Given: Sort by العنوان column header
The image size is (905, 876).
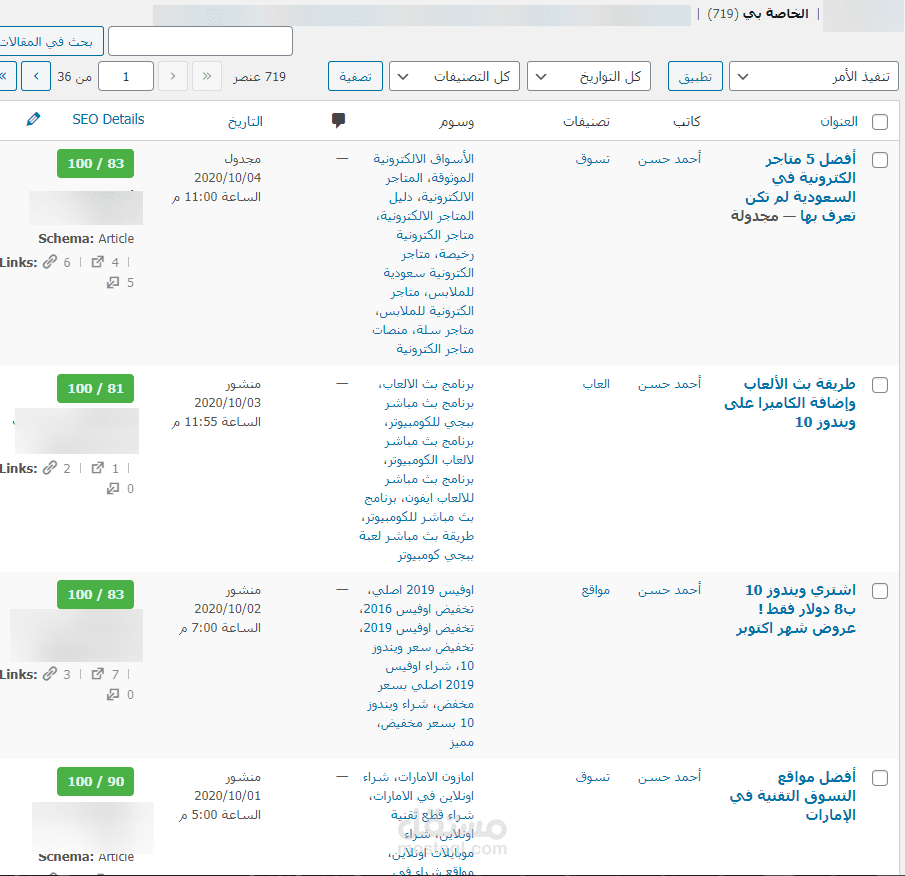Looking at the screenshot, I should point(839,121).
